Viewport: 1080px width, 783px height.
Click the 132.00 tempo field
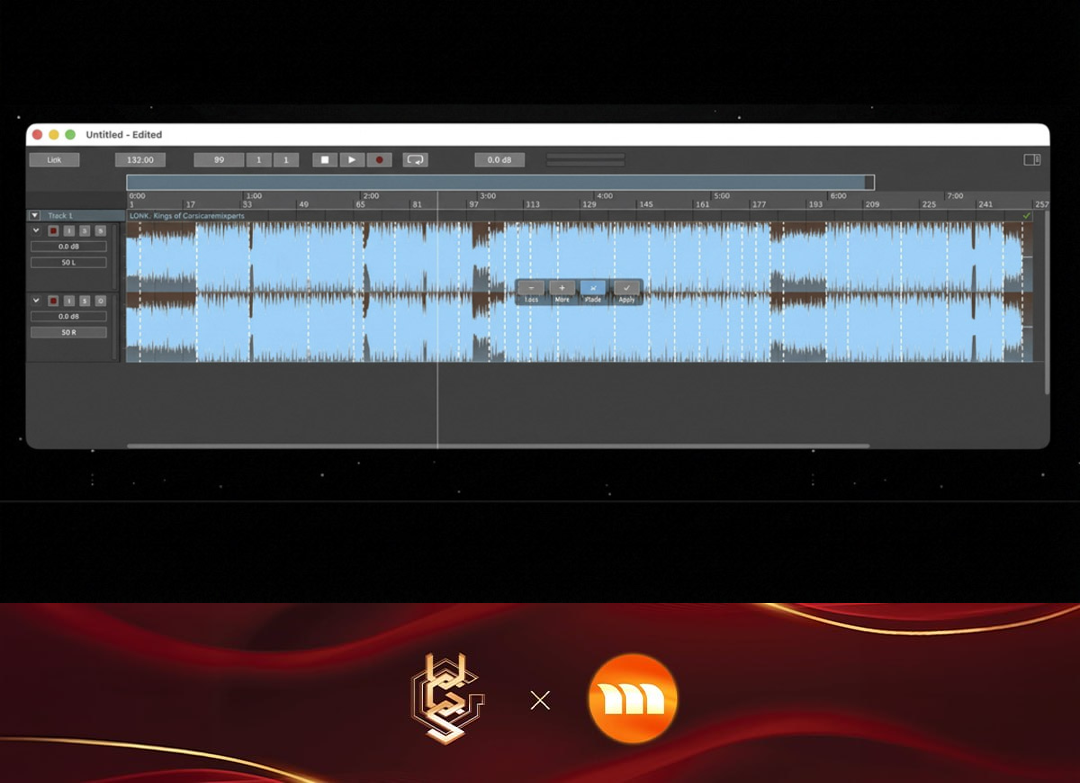tap(140, 160)
